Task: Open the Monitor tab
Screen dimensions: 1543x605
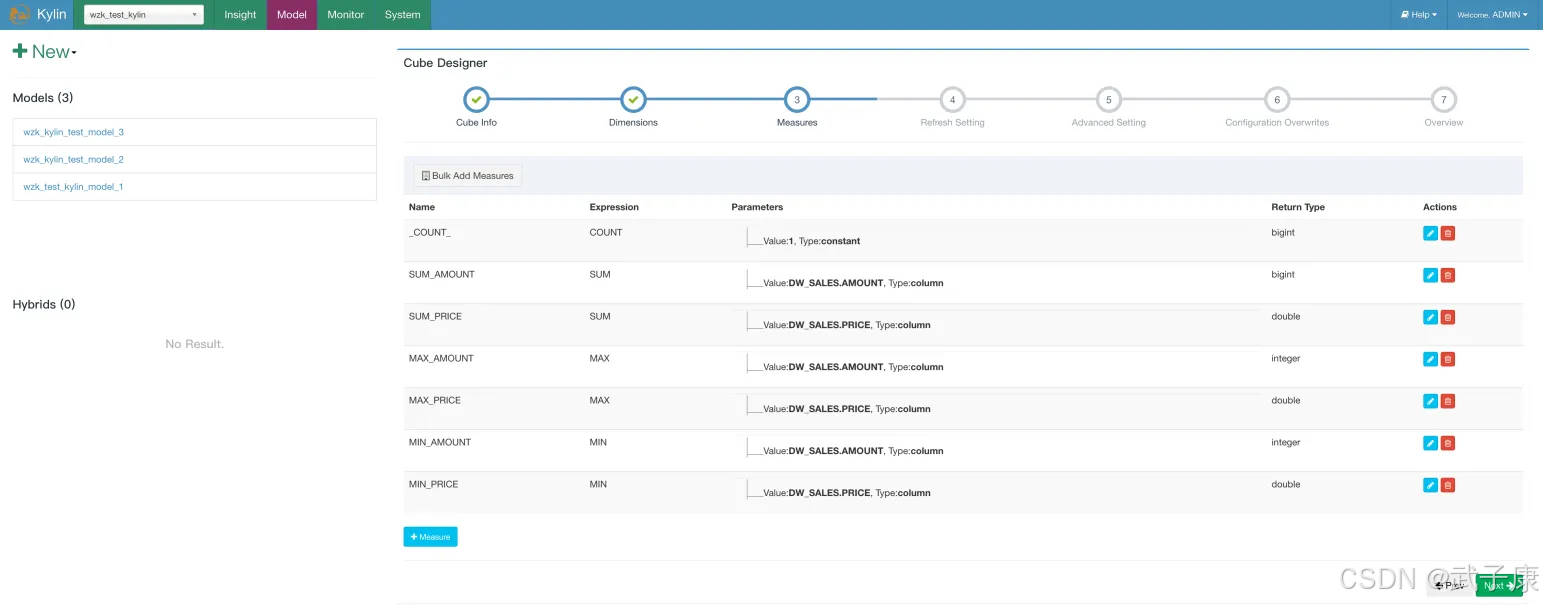Action: click(345, 15)
